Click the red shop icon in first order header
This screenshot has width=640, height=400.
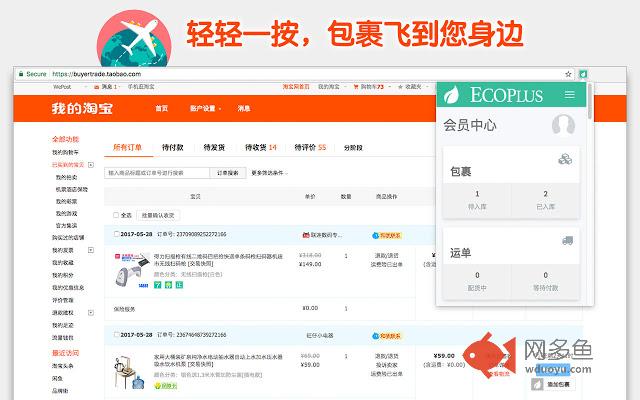tap(306, 235)
